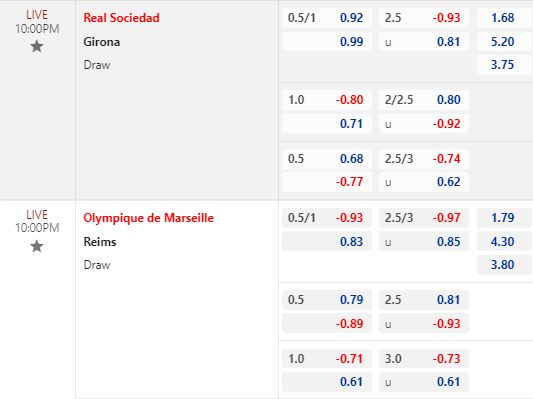Viewport: 533px width, 399px height.
Task: Pick Marseille win odds 1.79
Action: [504, 218]
